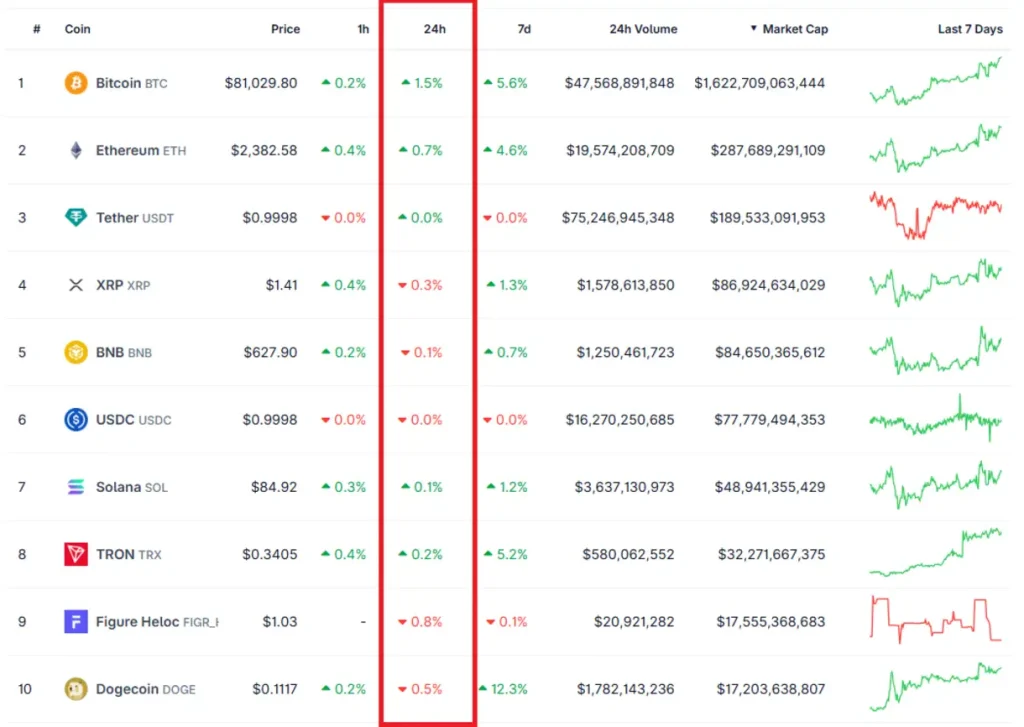Sort by the # rank column header

tap(37, 29)
